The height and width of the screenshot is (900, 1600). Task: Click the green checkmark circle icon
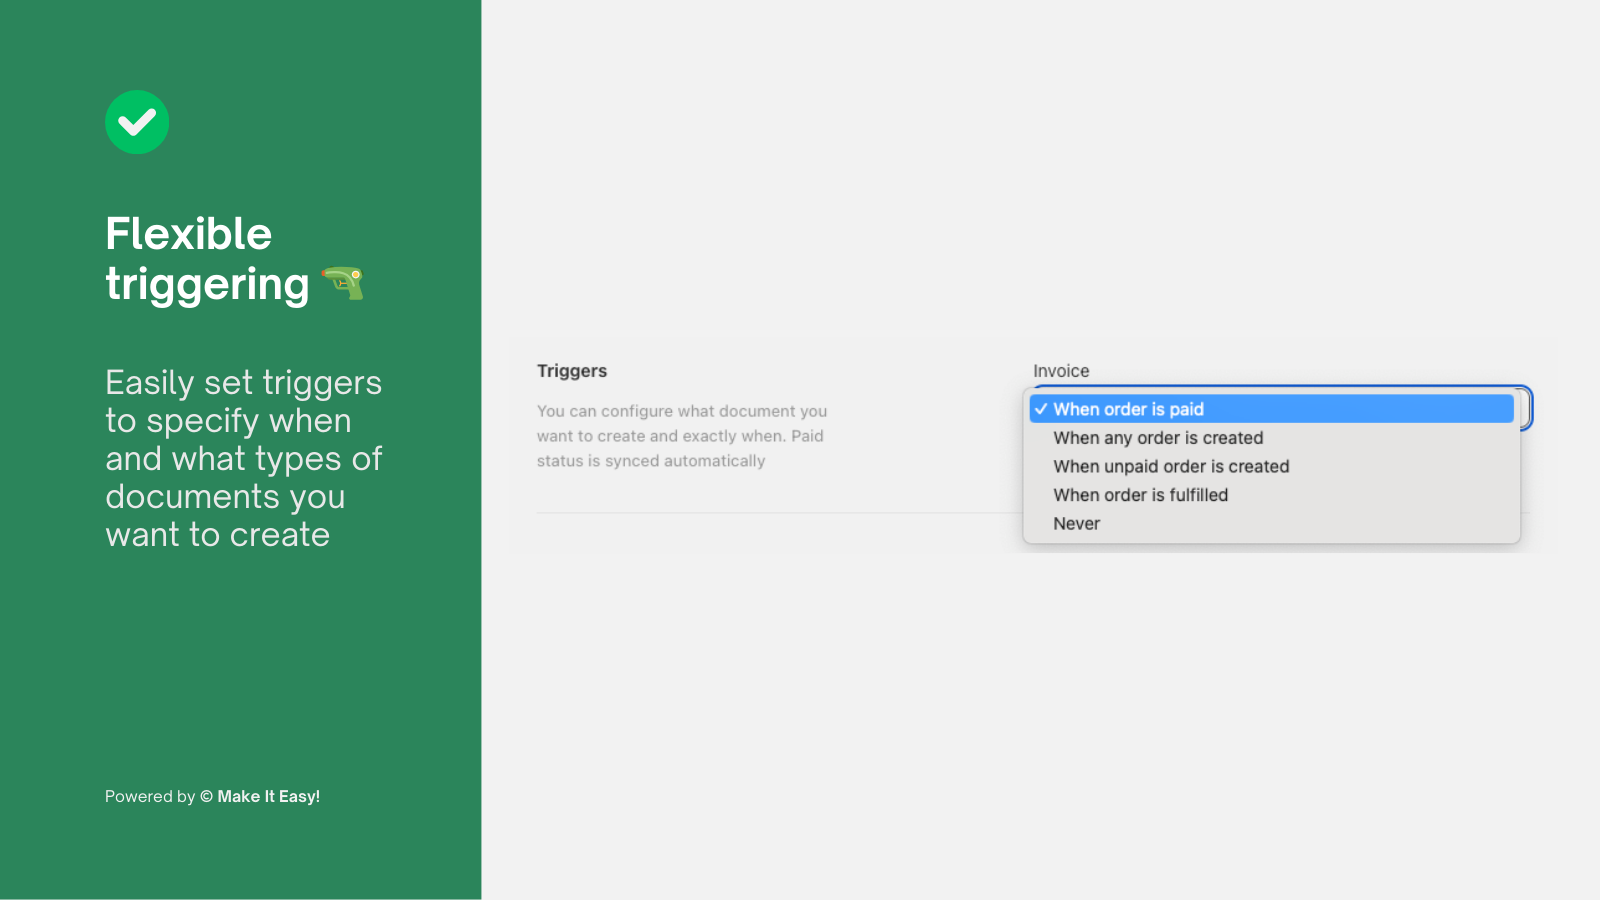(x=137, y=122)
